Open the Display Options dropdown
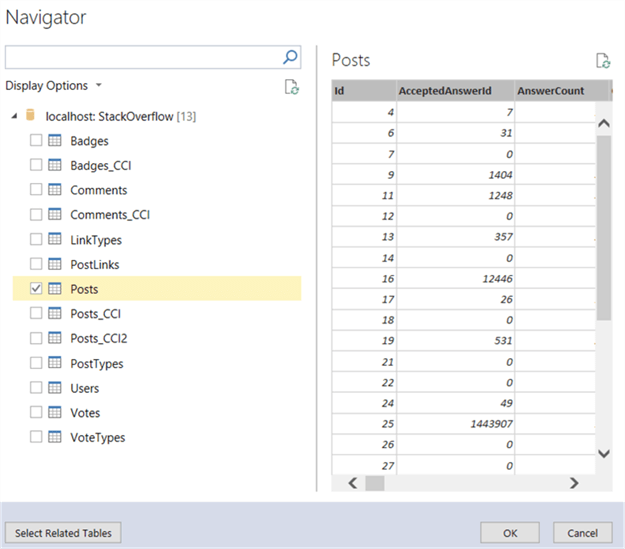Image resolution: width=625 pixels, height=549 pixels. 54,86
